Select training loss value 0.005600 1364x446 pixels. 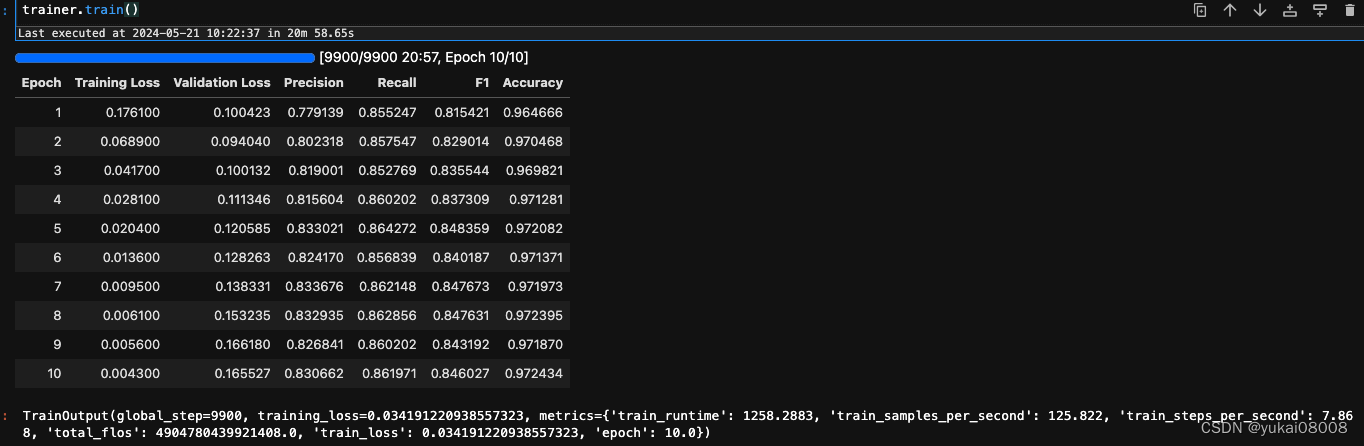tap(131, 344)
